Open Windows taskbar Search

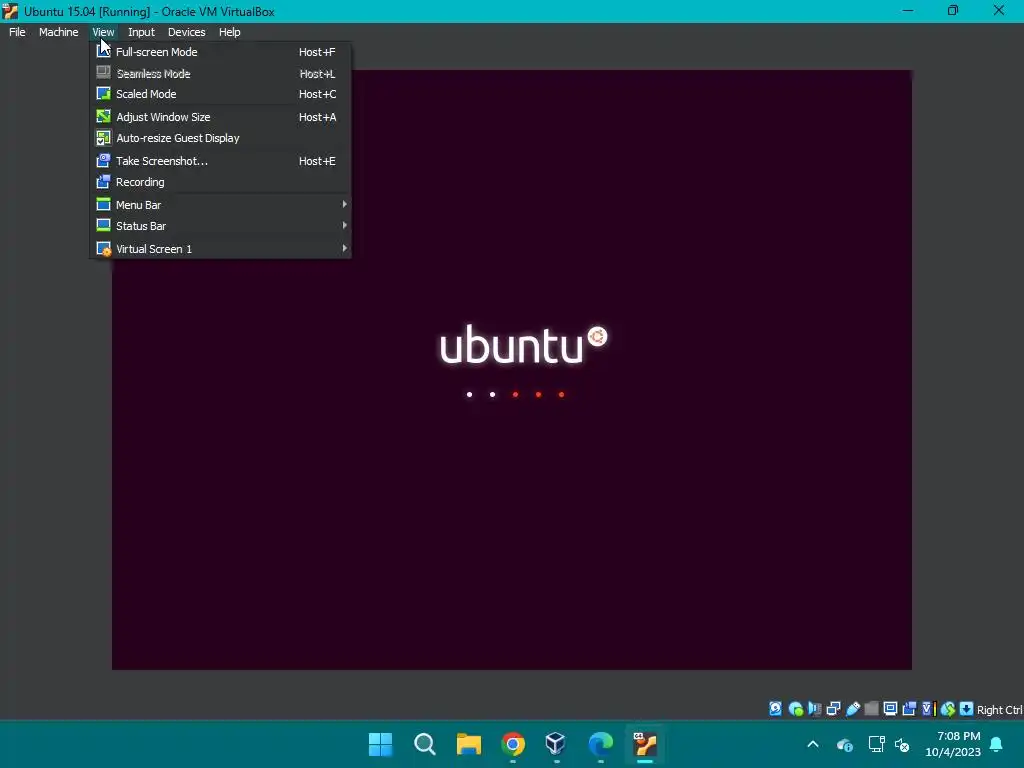point(424,744)
